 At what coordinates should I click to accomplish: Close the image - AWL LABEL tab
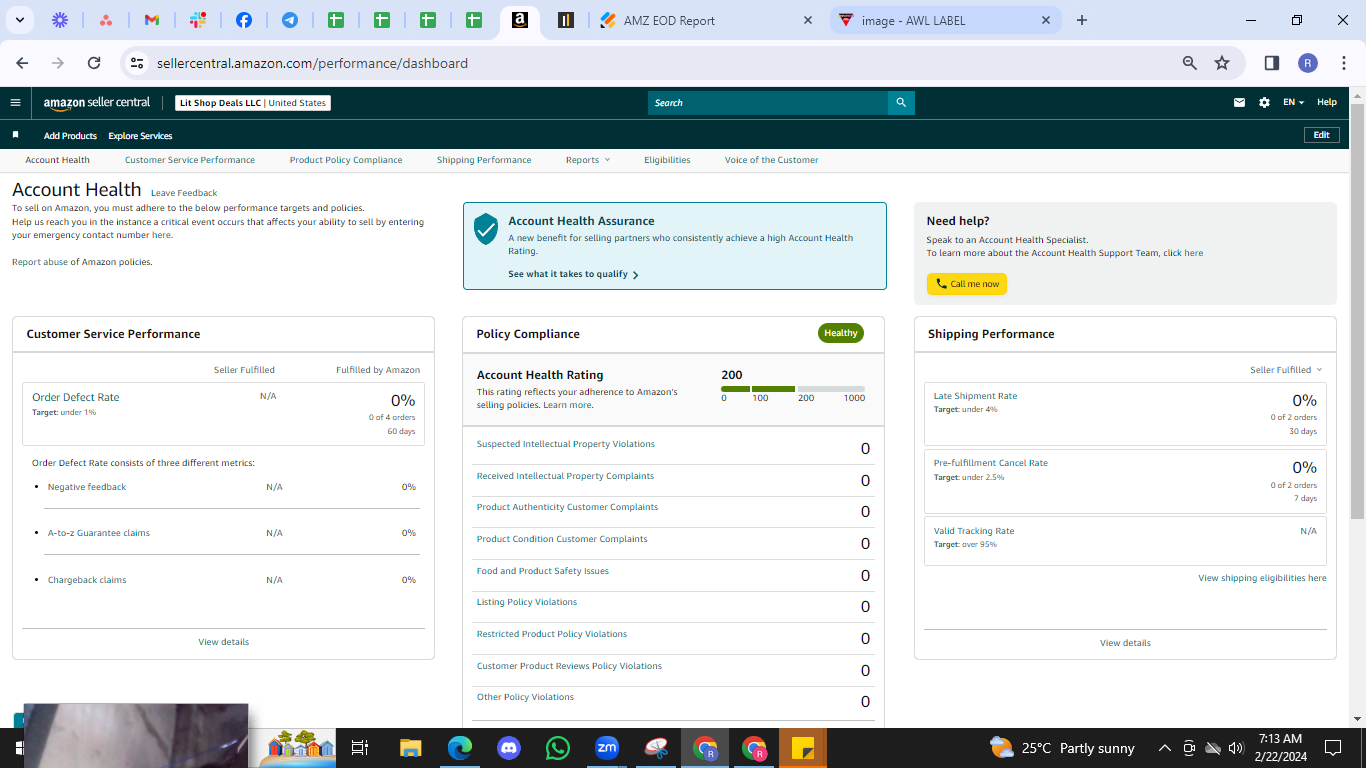coord(1046,20)
